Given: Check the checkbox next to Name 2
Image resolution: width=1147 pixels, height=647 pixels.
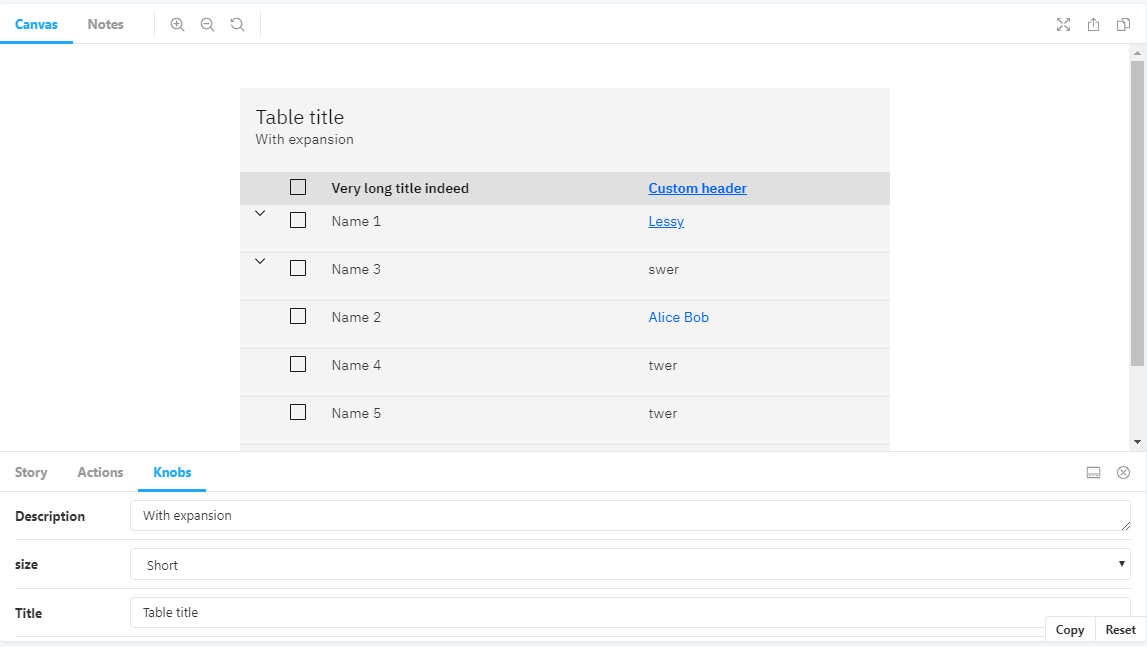Looking at the screenshot, I should [297, 316].
